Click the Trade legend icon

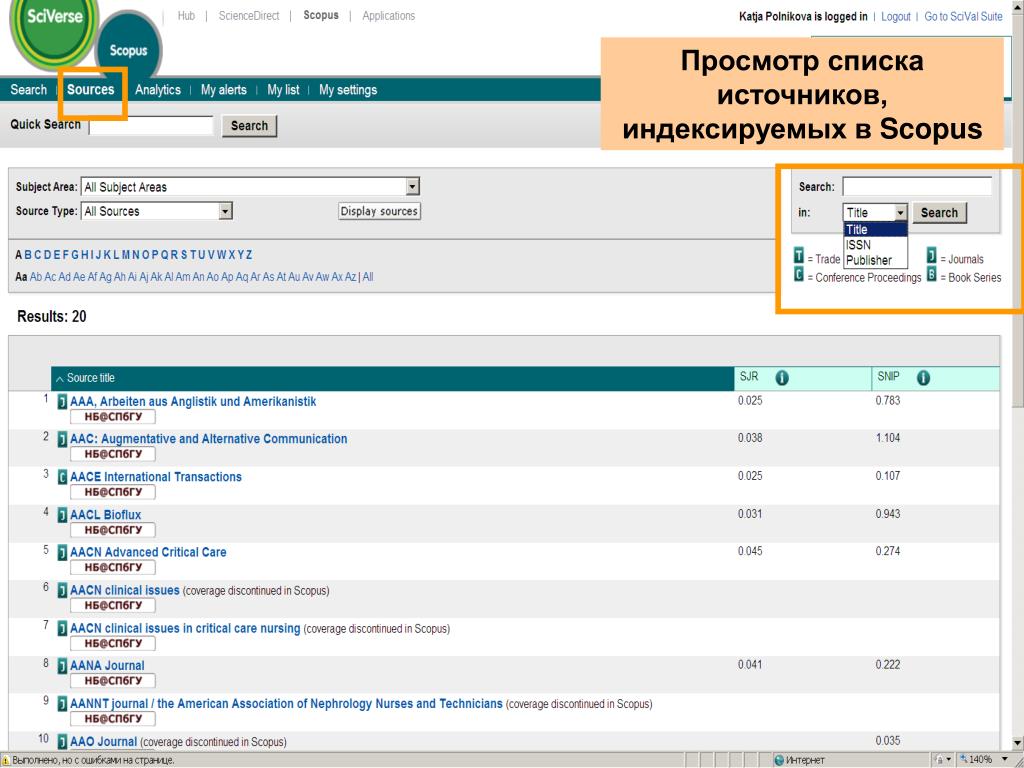pos(799,255)
